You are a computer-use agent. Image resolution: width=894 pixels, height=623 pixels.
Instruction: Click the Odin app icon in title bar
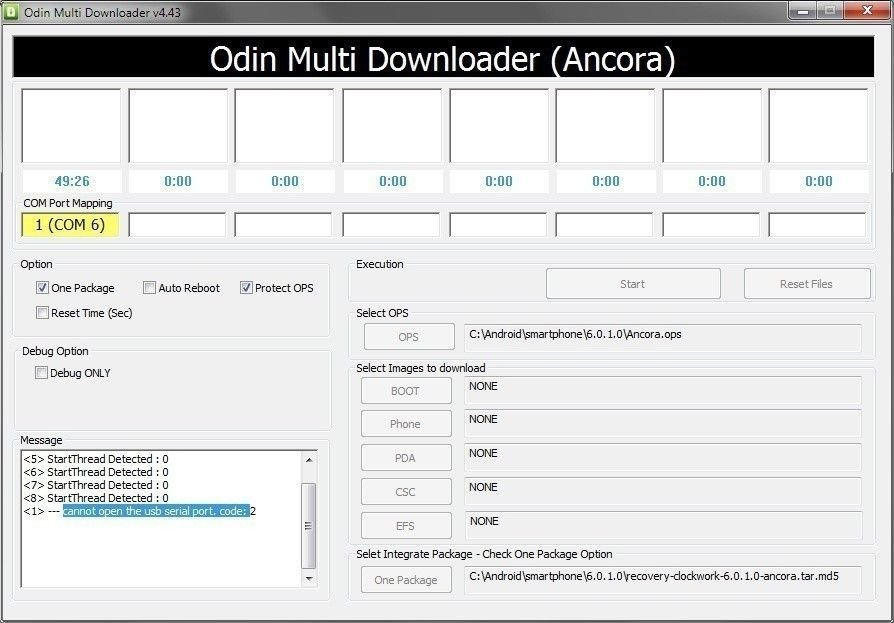click(x=10, y=11)
